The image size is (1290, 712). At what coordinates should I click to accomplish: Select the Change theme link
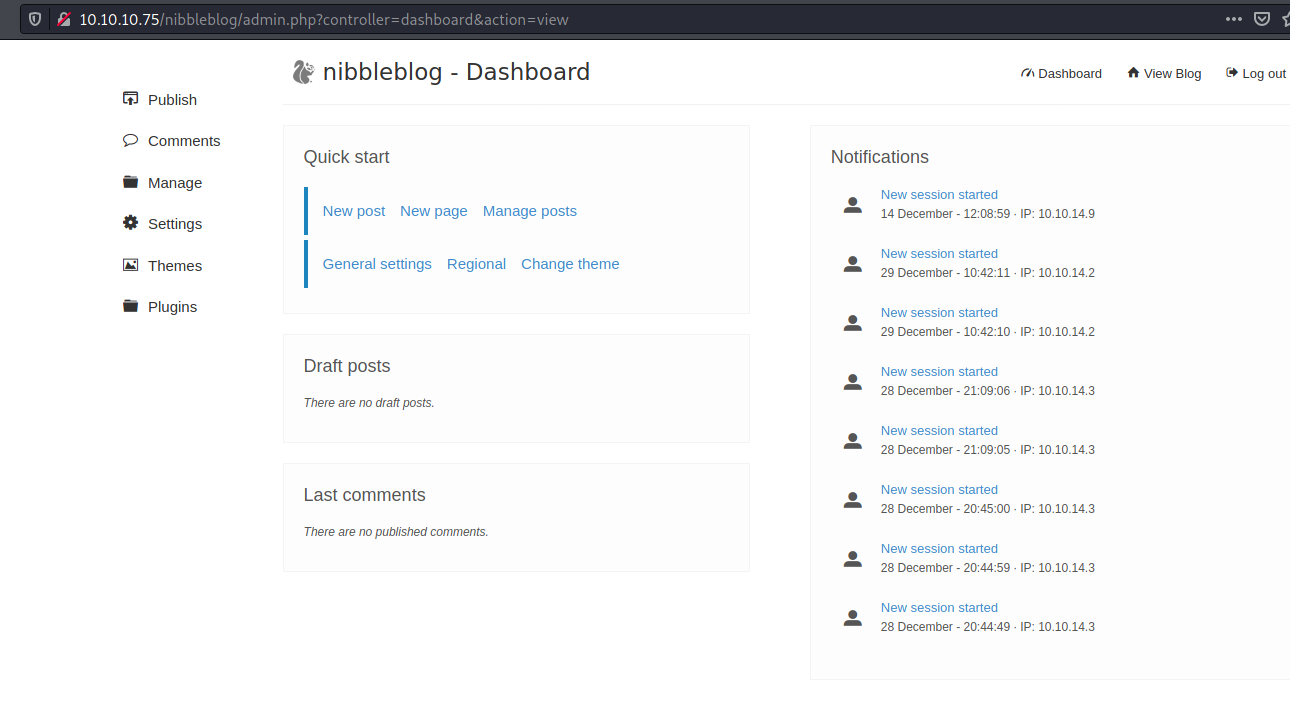[x=570, y=264]
